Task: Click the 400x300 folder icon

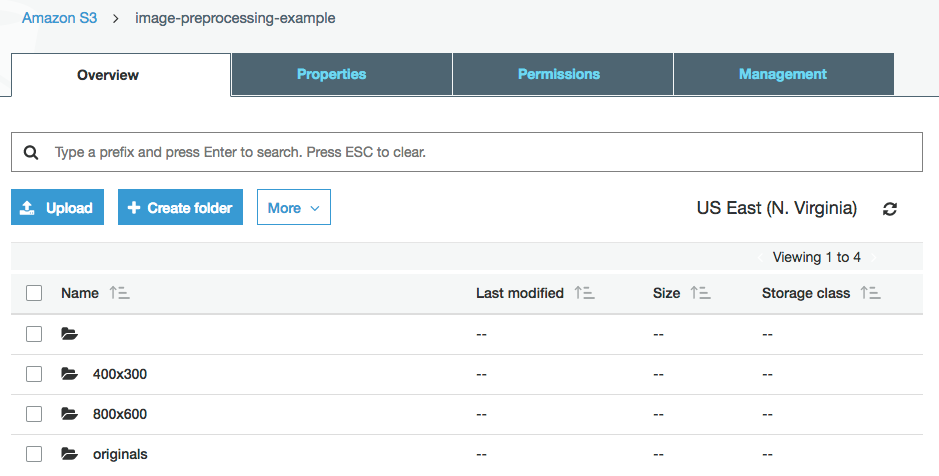Action: click(x=69, y=374)
